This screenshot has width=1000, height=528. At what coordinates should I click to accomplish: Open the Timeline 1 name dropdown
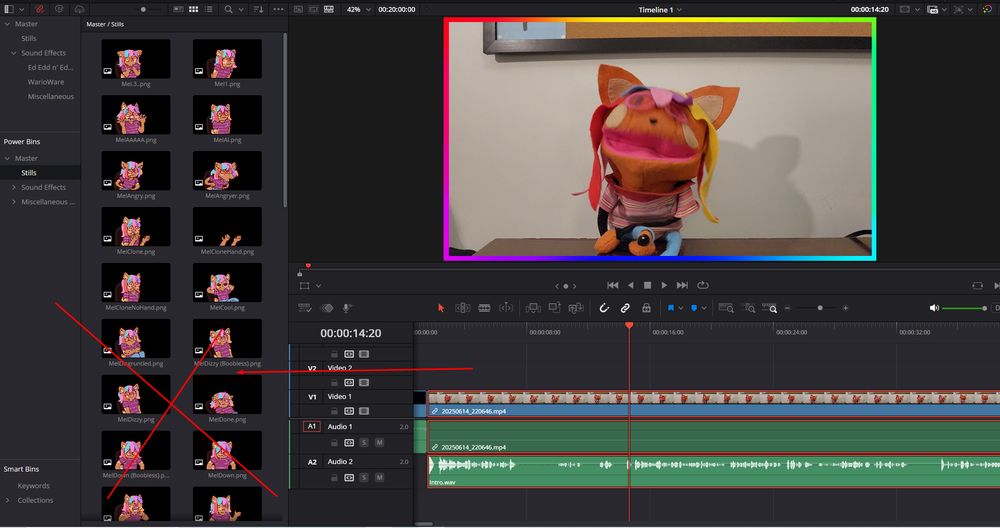[679, 10]
